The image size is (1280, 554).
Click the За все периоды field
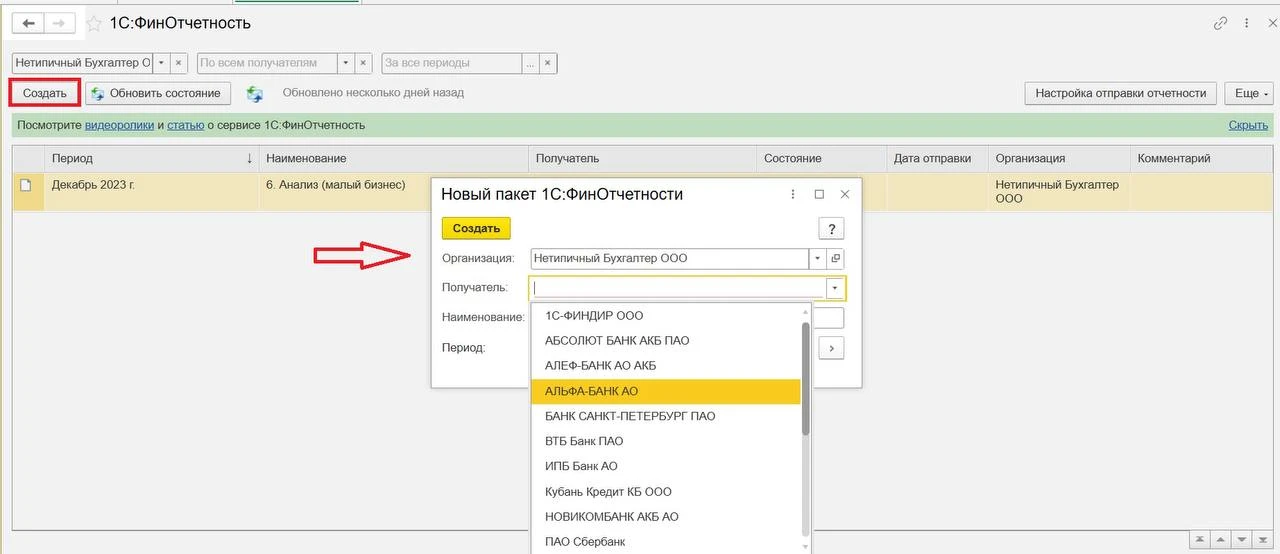(452, 63)
